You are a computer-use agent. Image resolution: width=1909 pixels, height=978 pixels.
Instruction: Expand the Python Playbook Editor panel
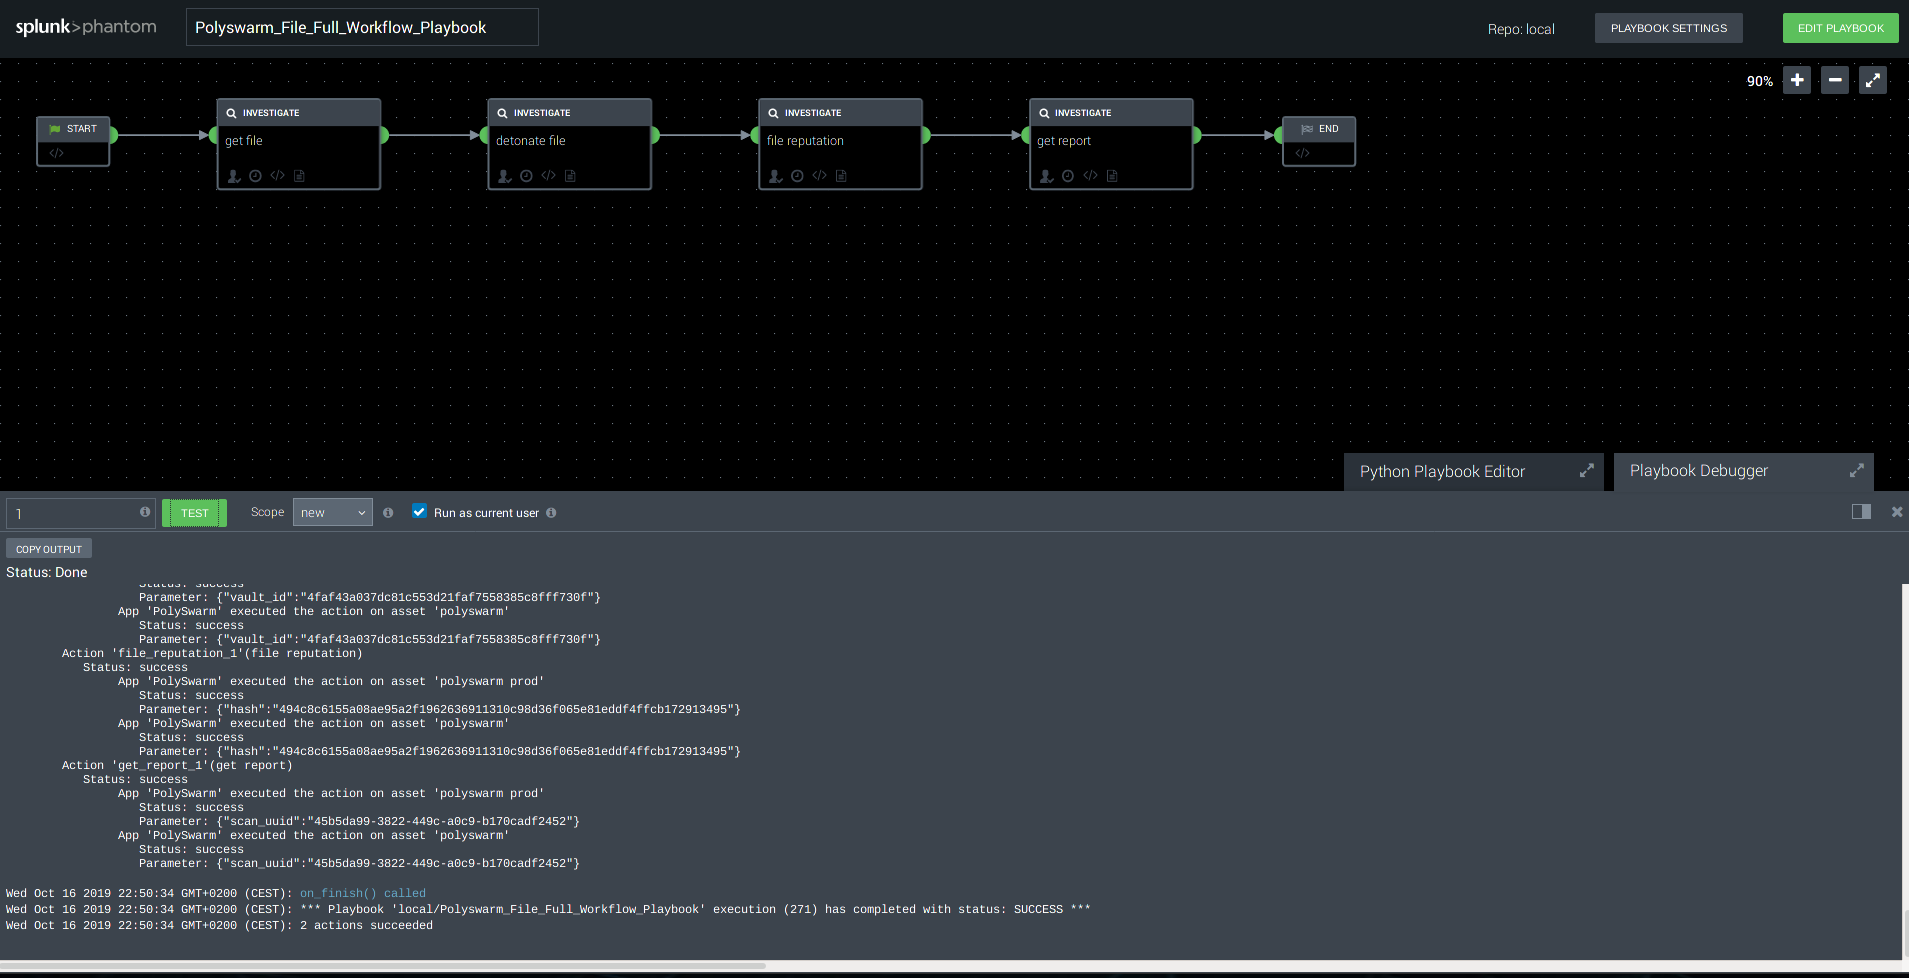(x=1586, y=470)
